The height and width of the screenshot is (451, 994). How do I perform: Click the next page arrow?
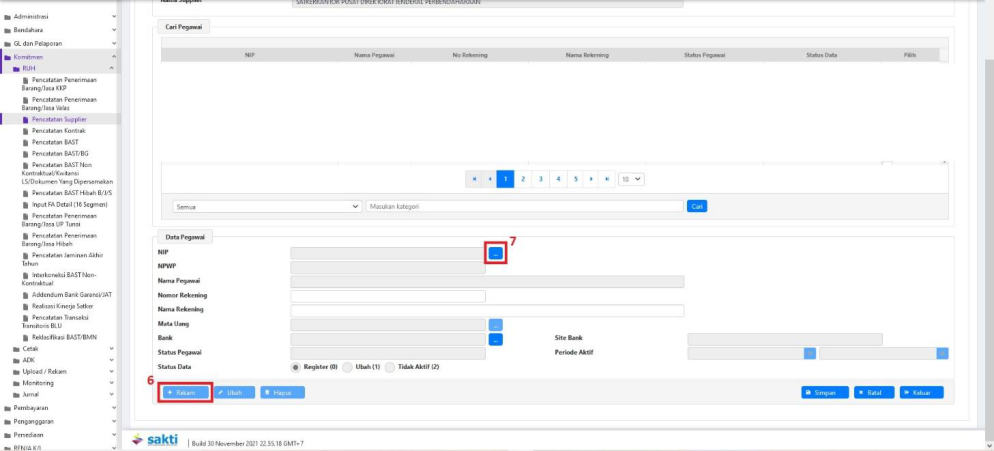592,179
